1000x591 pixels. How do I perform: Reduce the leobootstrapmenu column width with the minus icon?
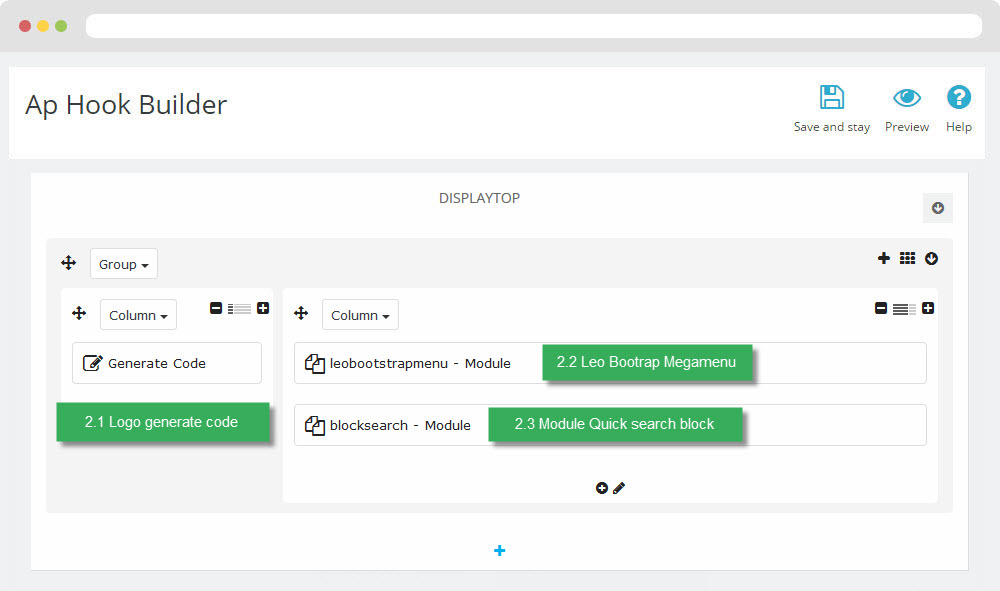pyautogui.click(x=881, y=309)
